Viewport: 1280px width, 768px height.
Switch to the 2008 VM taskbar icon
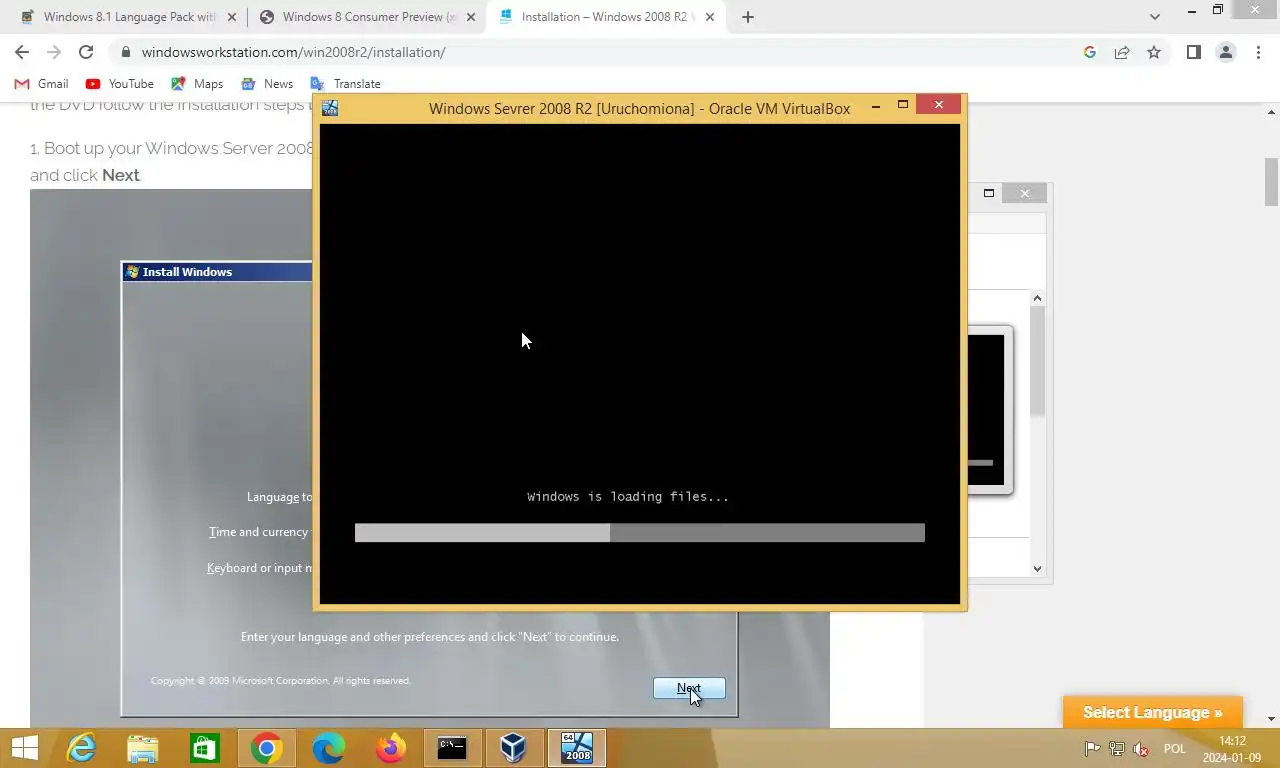click(577, 748)
